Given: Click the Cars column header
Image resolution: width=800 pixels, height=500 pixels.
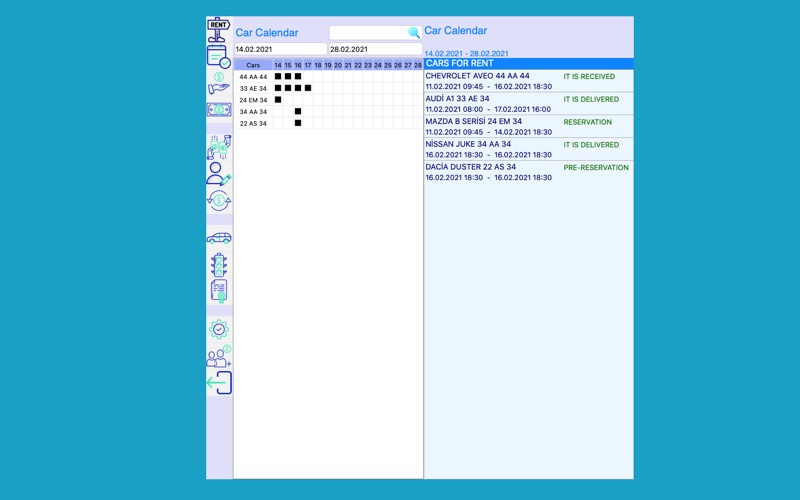Looking at the screenshot, I should pyautogui.click(x=253, y=65).
